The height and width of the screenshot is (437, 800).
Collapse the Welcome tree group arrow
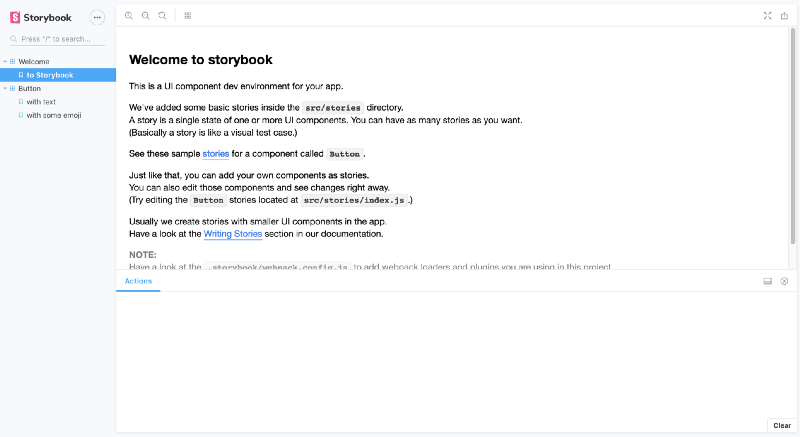tap(5, 61)
